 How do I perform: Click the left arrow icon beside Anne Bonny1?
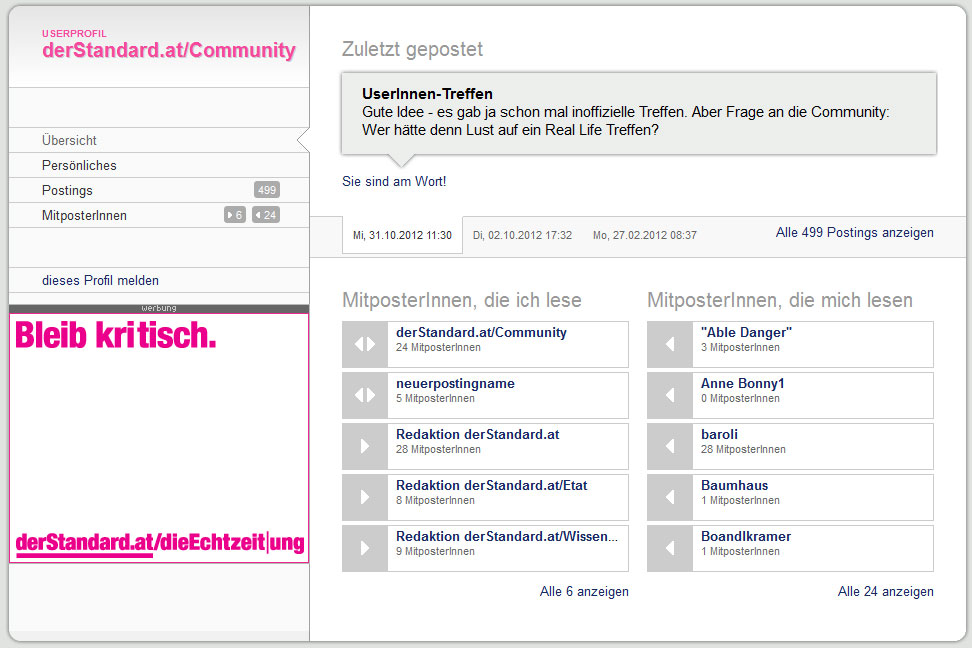[670, 395]
